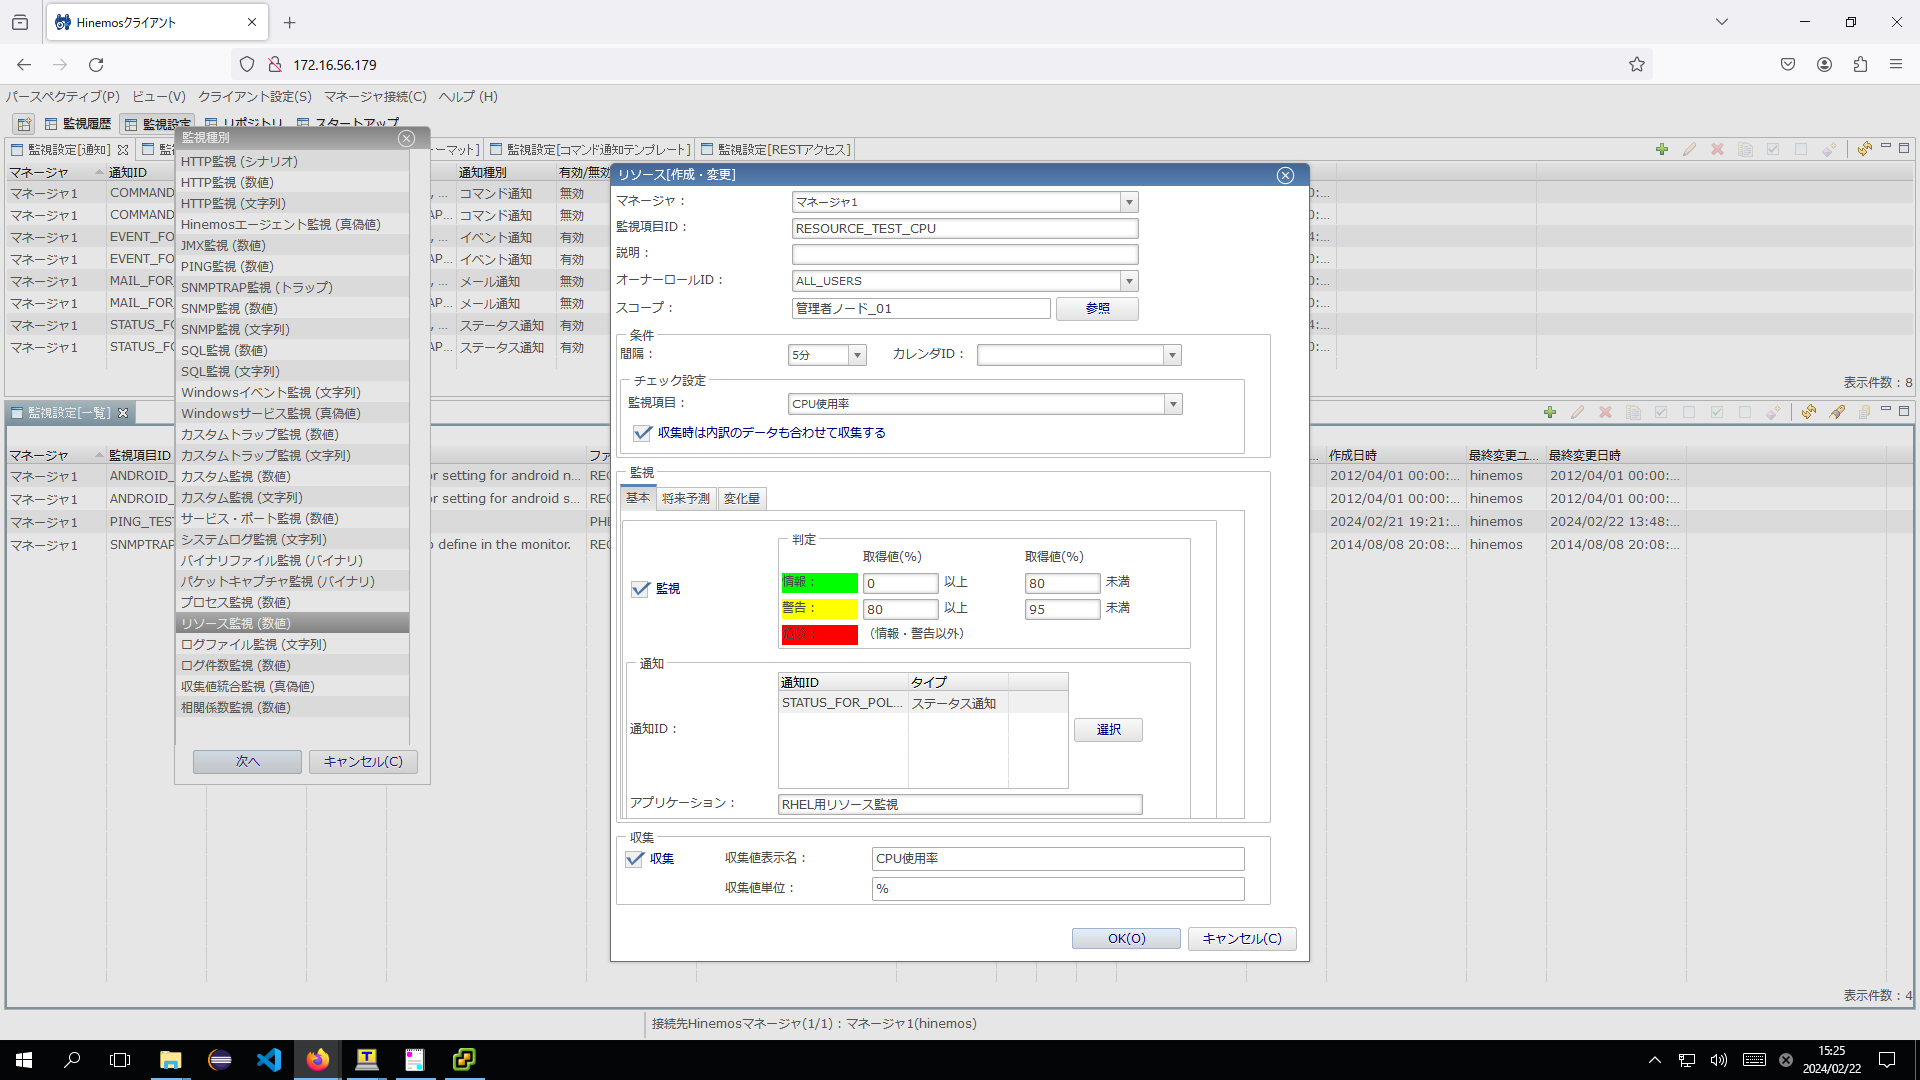1920x1080 pixels.
Task: Close the 監視種別 dialog with its X icon
Action: pyautogui.click(x=406, y=138)
